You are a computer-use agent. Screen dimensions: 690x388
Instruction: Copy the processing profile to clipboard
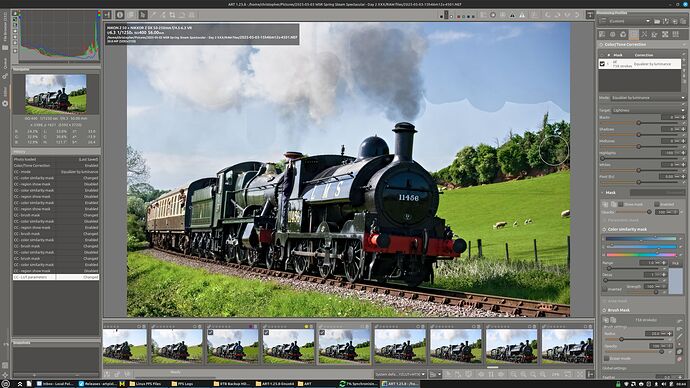[x=675, y=21]
